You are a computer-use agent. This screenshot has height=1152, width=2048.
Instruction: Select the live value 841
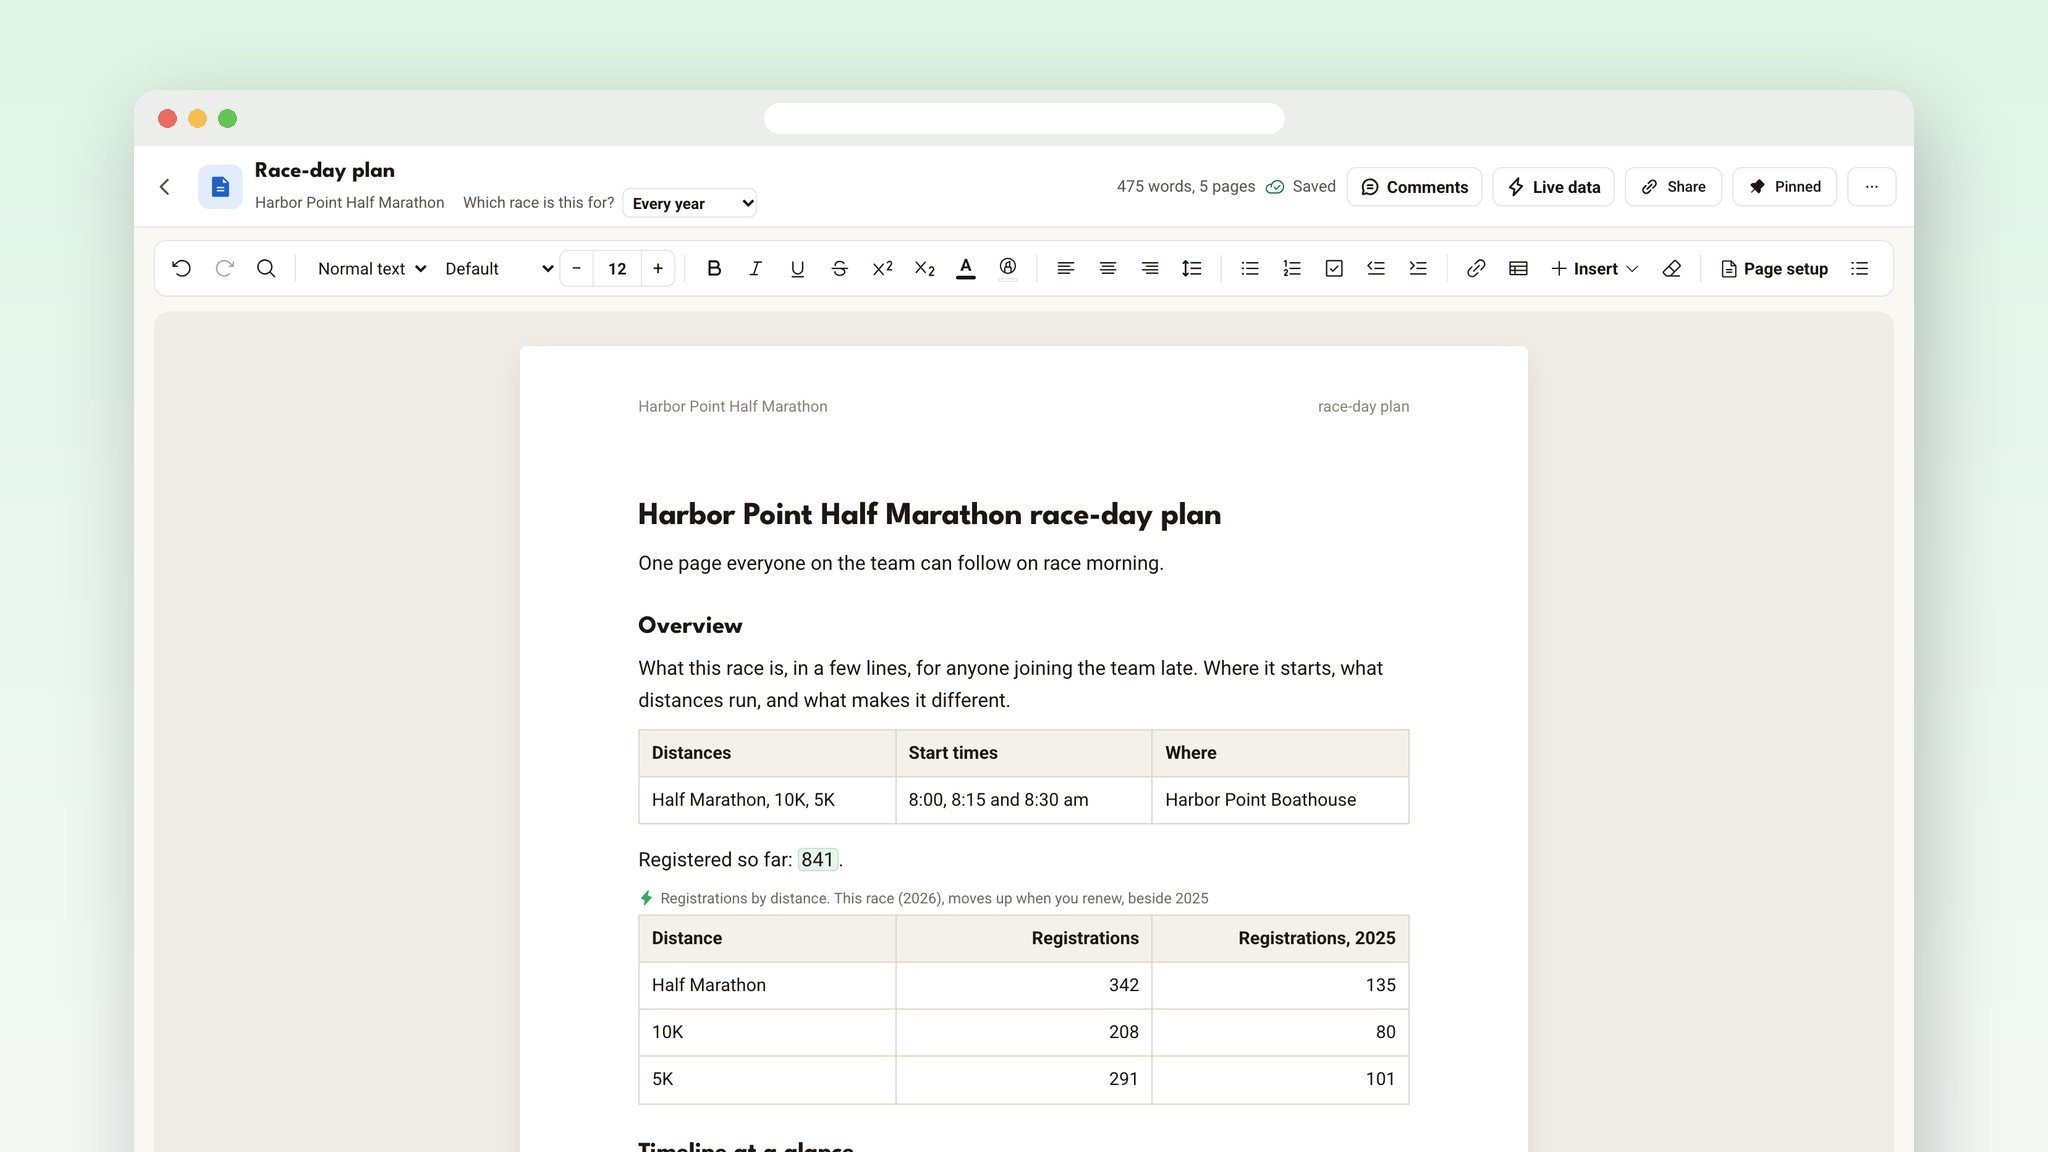(817, 859)
